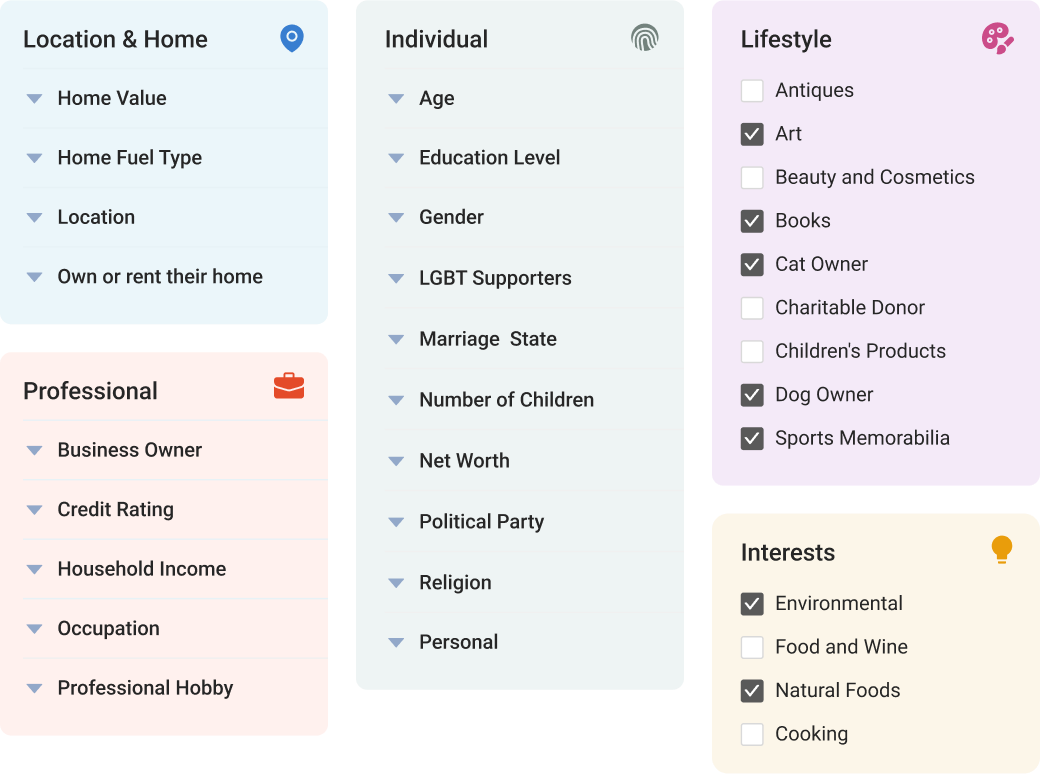Tick the Cooking checkbox

(x=752, y=735)
